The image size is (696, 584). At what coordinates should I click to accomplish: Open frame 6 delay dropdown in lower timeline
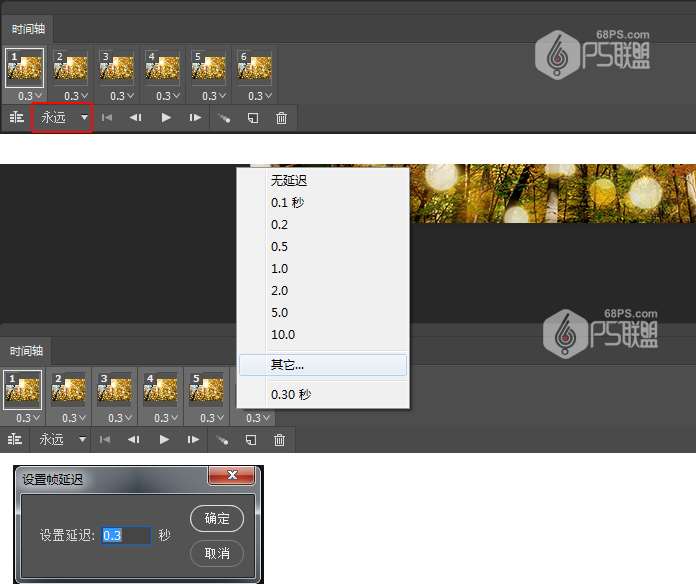tap(258, 418)
